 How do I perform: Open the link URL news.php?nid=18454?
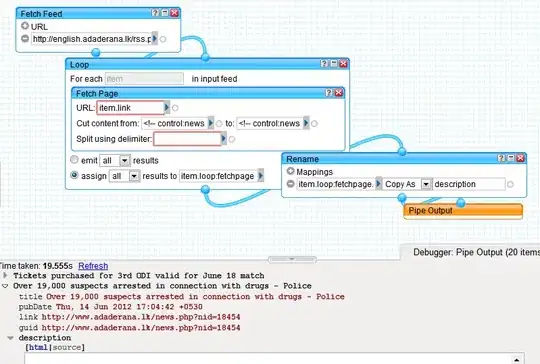click(x=141, y=317)
